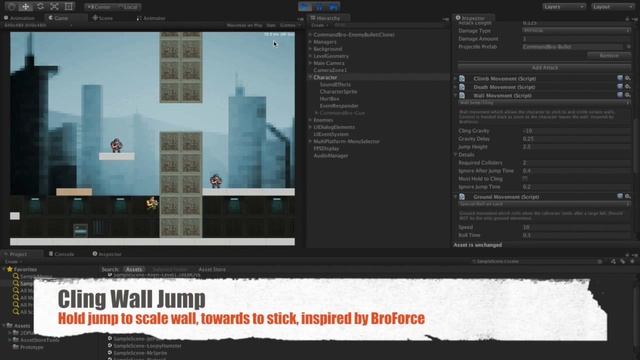
Task: Select UIEventSystem in Hierarchy
Action: (331, 134)
